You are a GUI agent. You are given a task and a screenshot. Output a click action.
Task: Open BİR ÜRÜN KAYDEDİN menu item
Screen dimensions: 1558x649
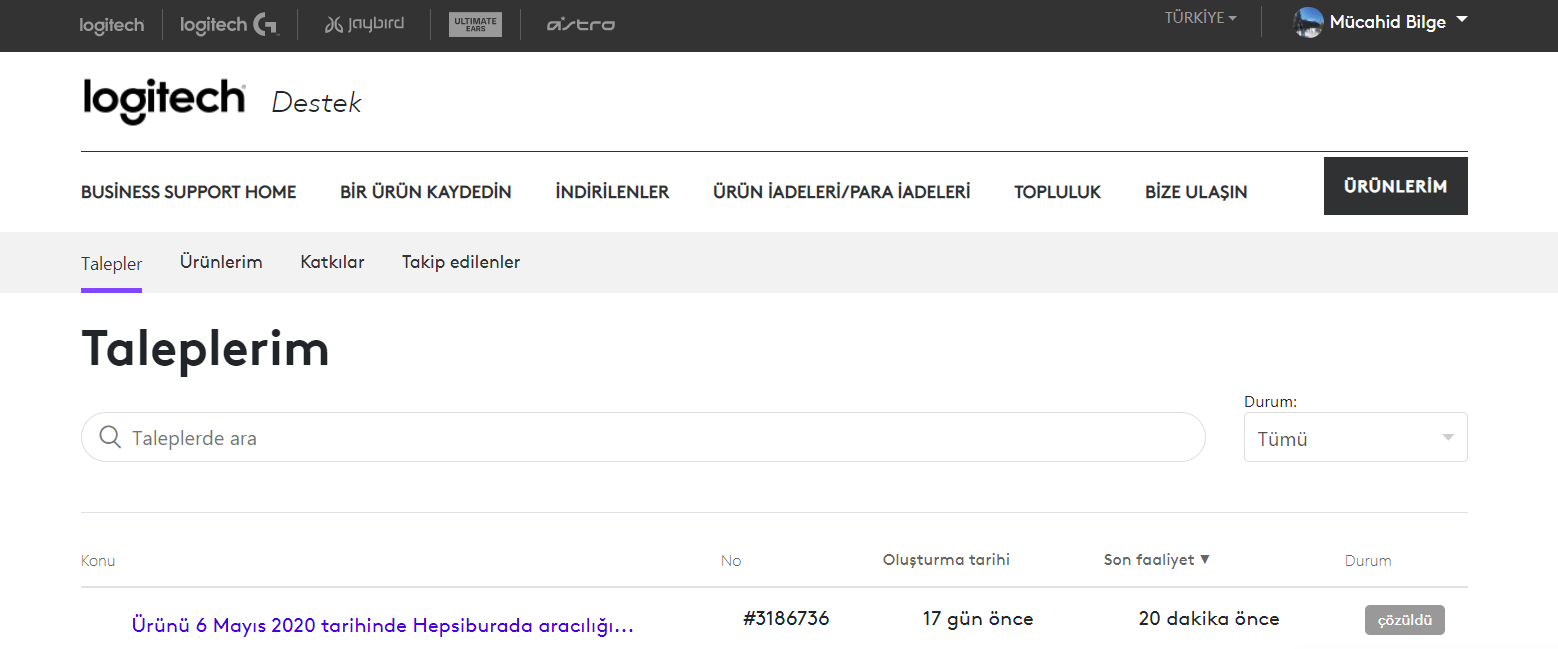(426, 192)
